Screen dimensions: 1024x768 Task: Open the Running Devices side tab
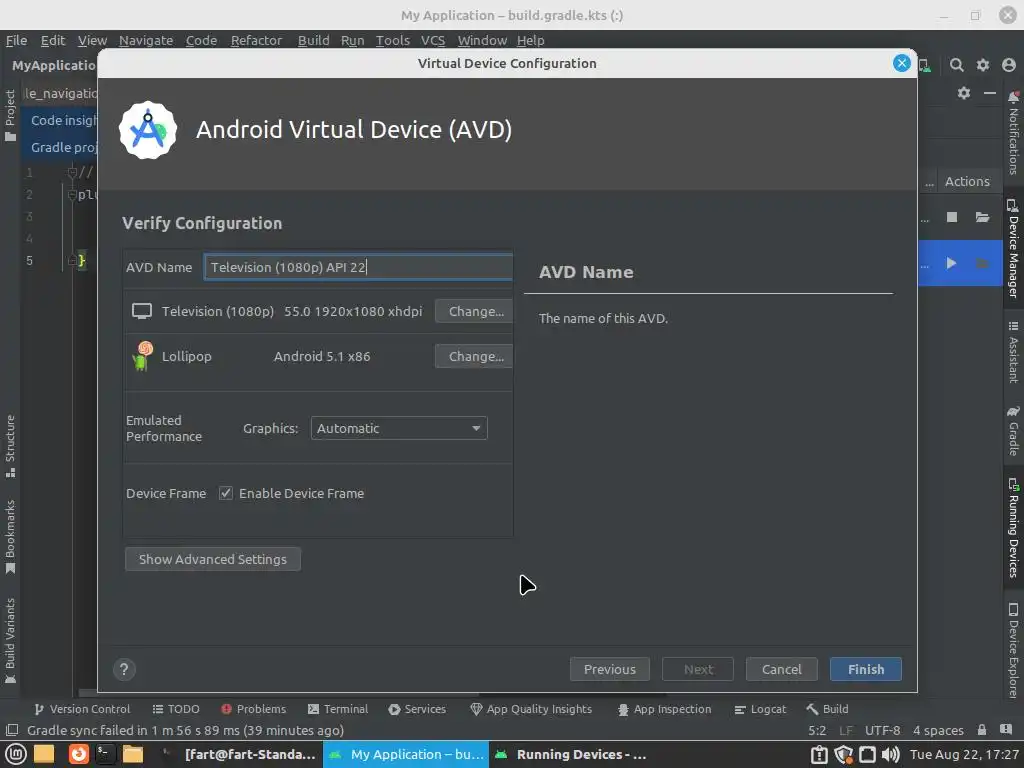[x=1013, y=528]
